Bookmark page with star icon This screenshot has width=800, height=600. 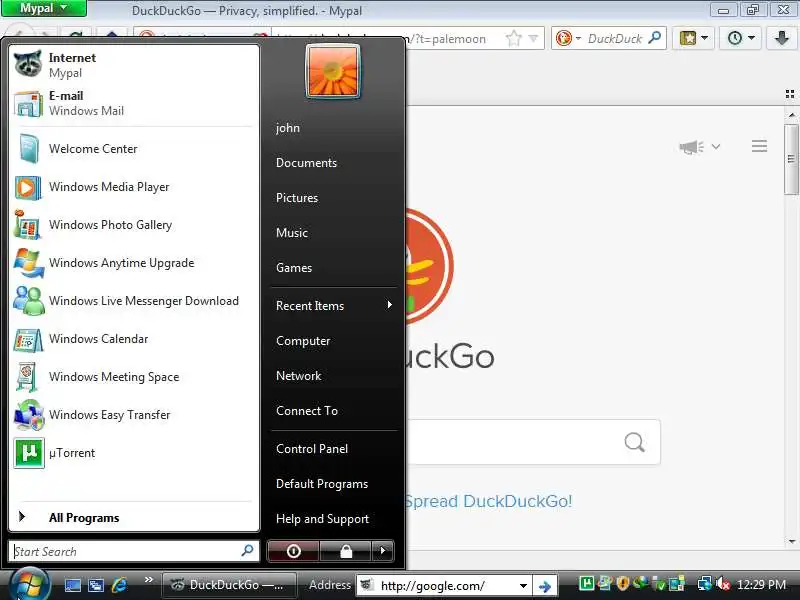pyautogui.click(x=514, y=38)
